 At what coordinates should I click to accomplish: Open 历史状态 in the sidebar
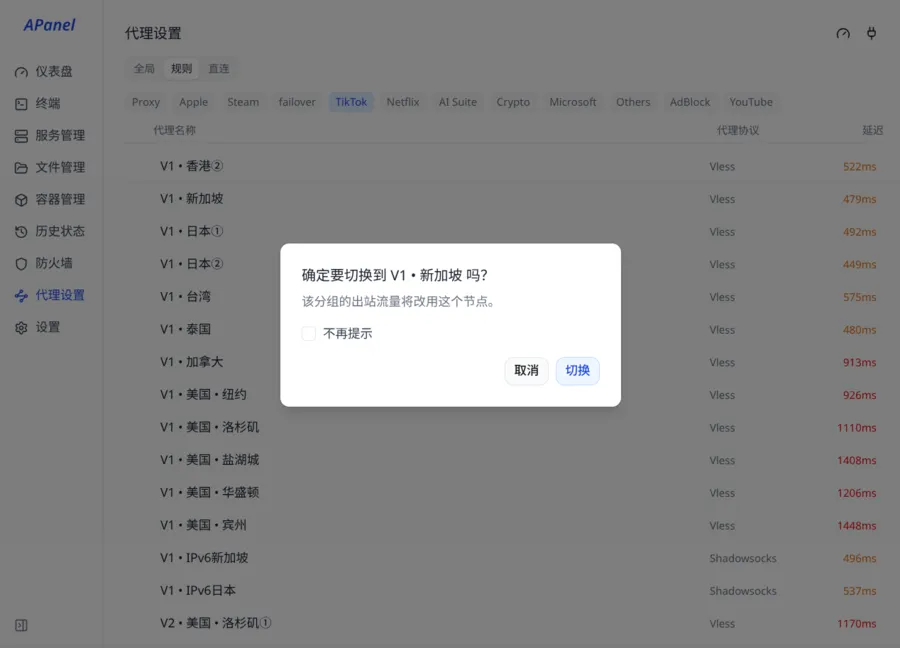pyautogui.click(x=52, y=232)
